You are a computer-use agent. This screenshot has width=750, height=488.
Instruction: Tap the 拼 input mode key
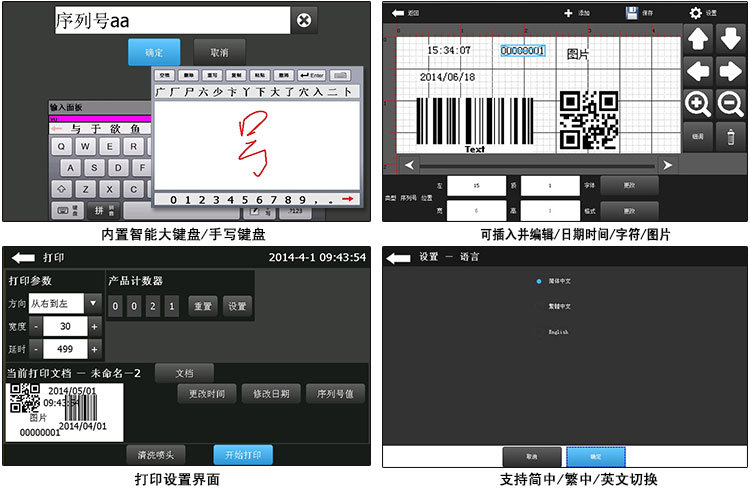pos(104,210)
